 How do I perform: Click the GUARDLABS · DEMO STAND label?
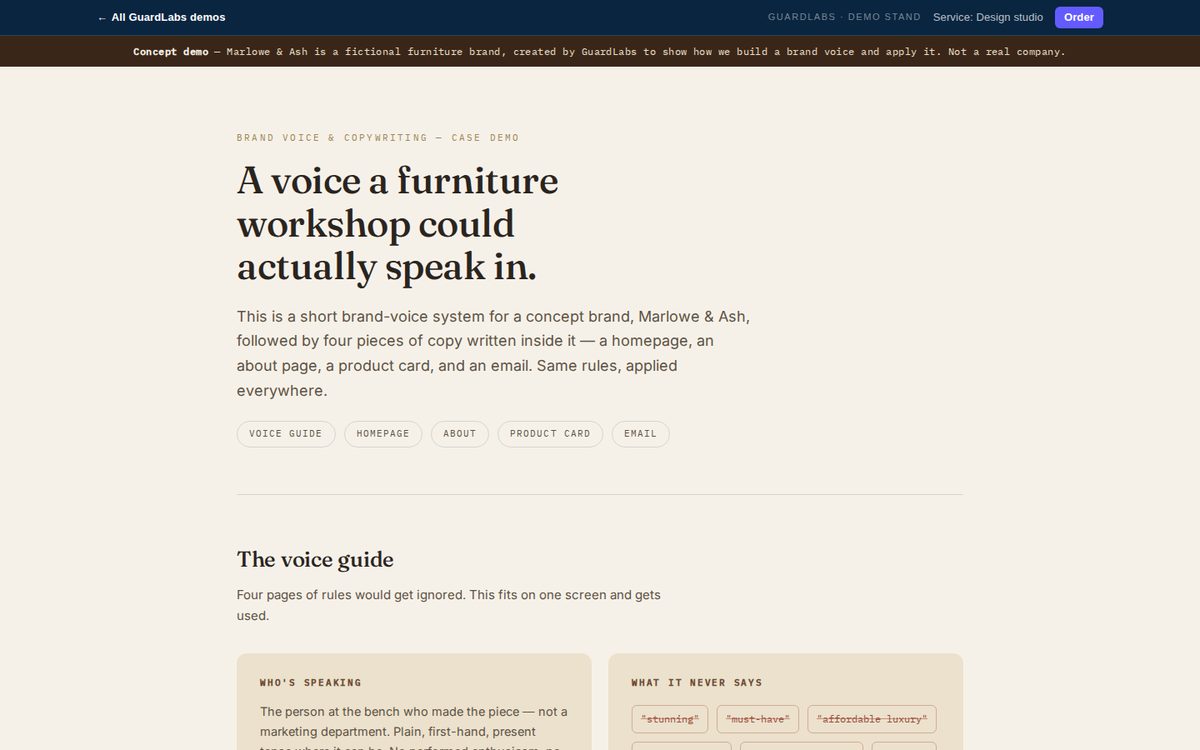point(844,17)
